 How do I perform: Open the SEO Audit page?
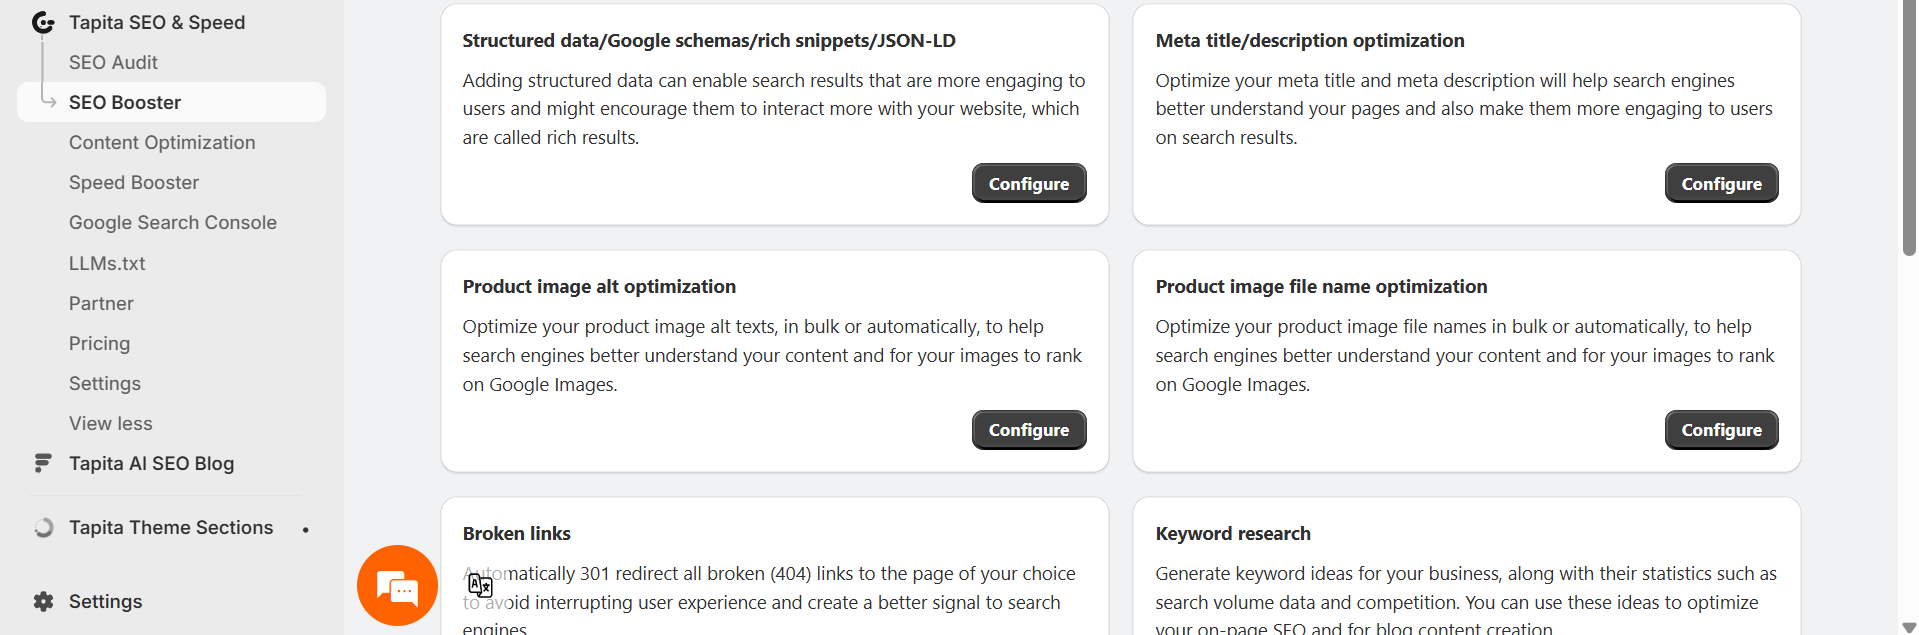tap(113, 62)
